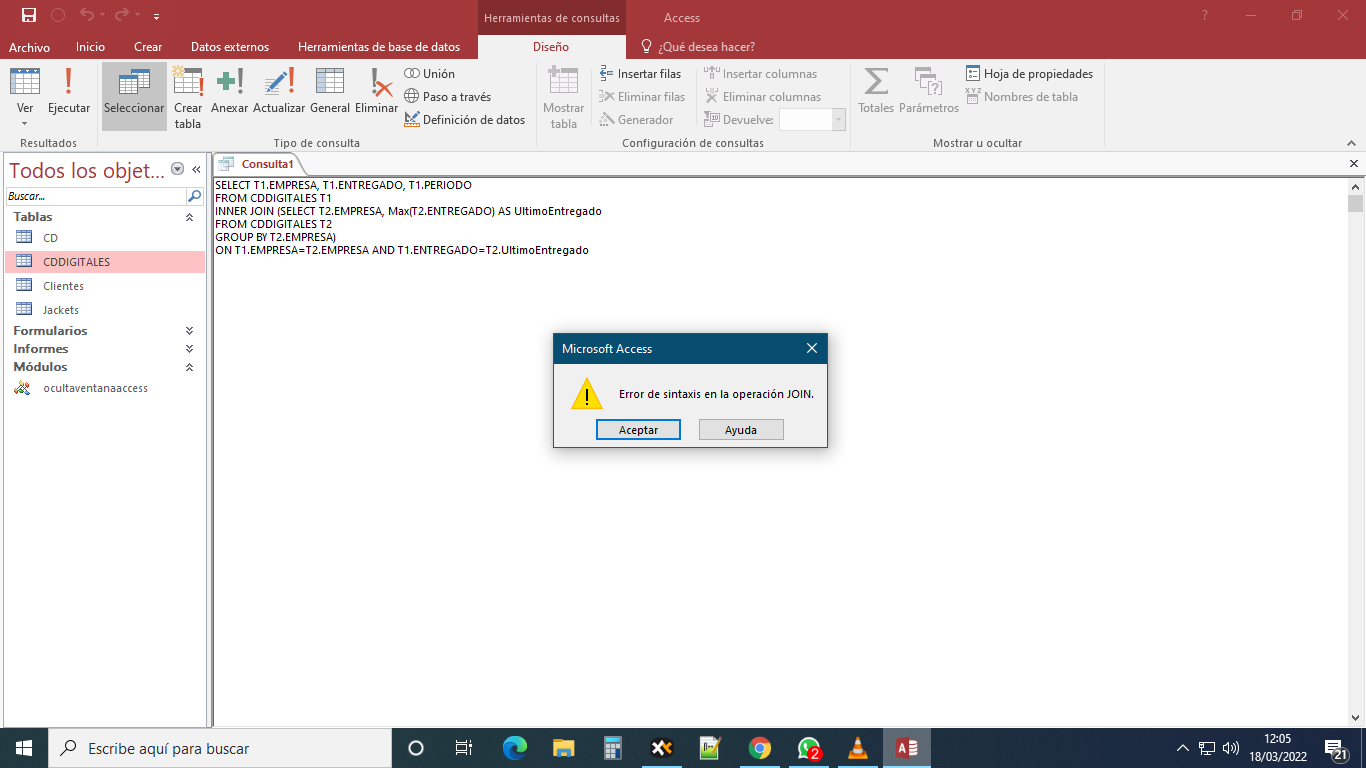Select the CD table

tap(105, 238)
